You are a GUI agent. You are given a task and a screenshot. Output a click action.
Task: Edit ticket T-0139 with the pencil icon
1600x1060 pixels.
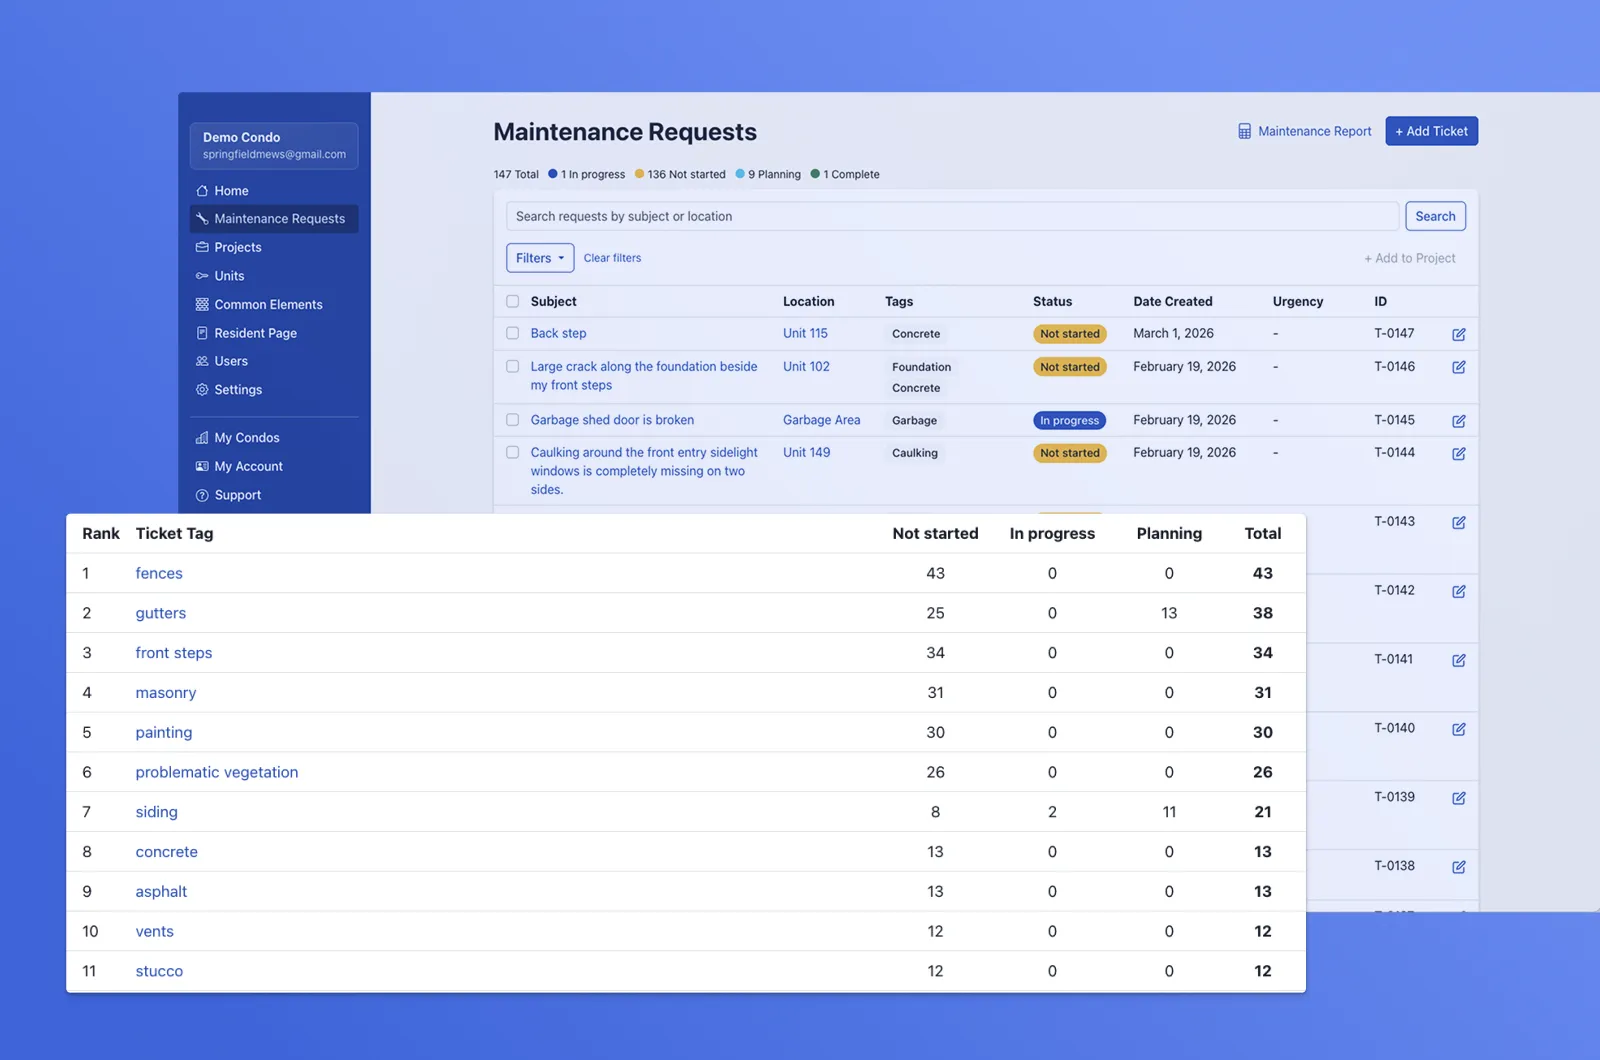(1459, 798)
